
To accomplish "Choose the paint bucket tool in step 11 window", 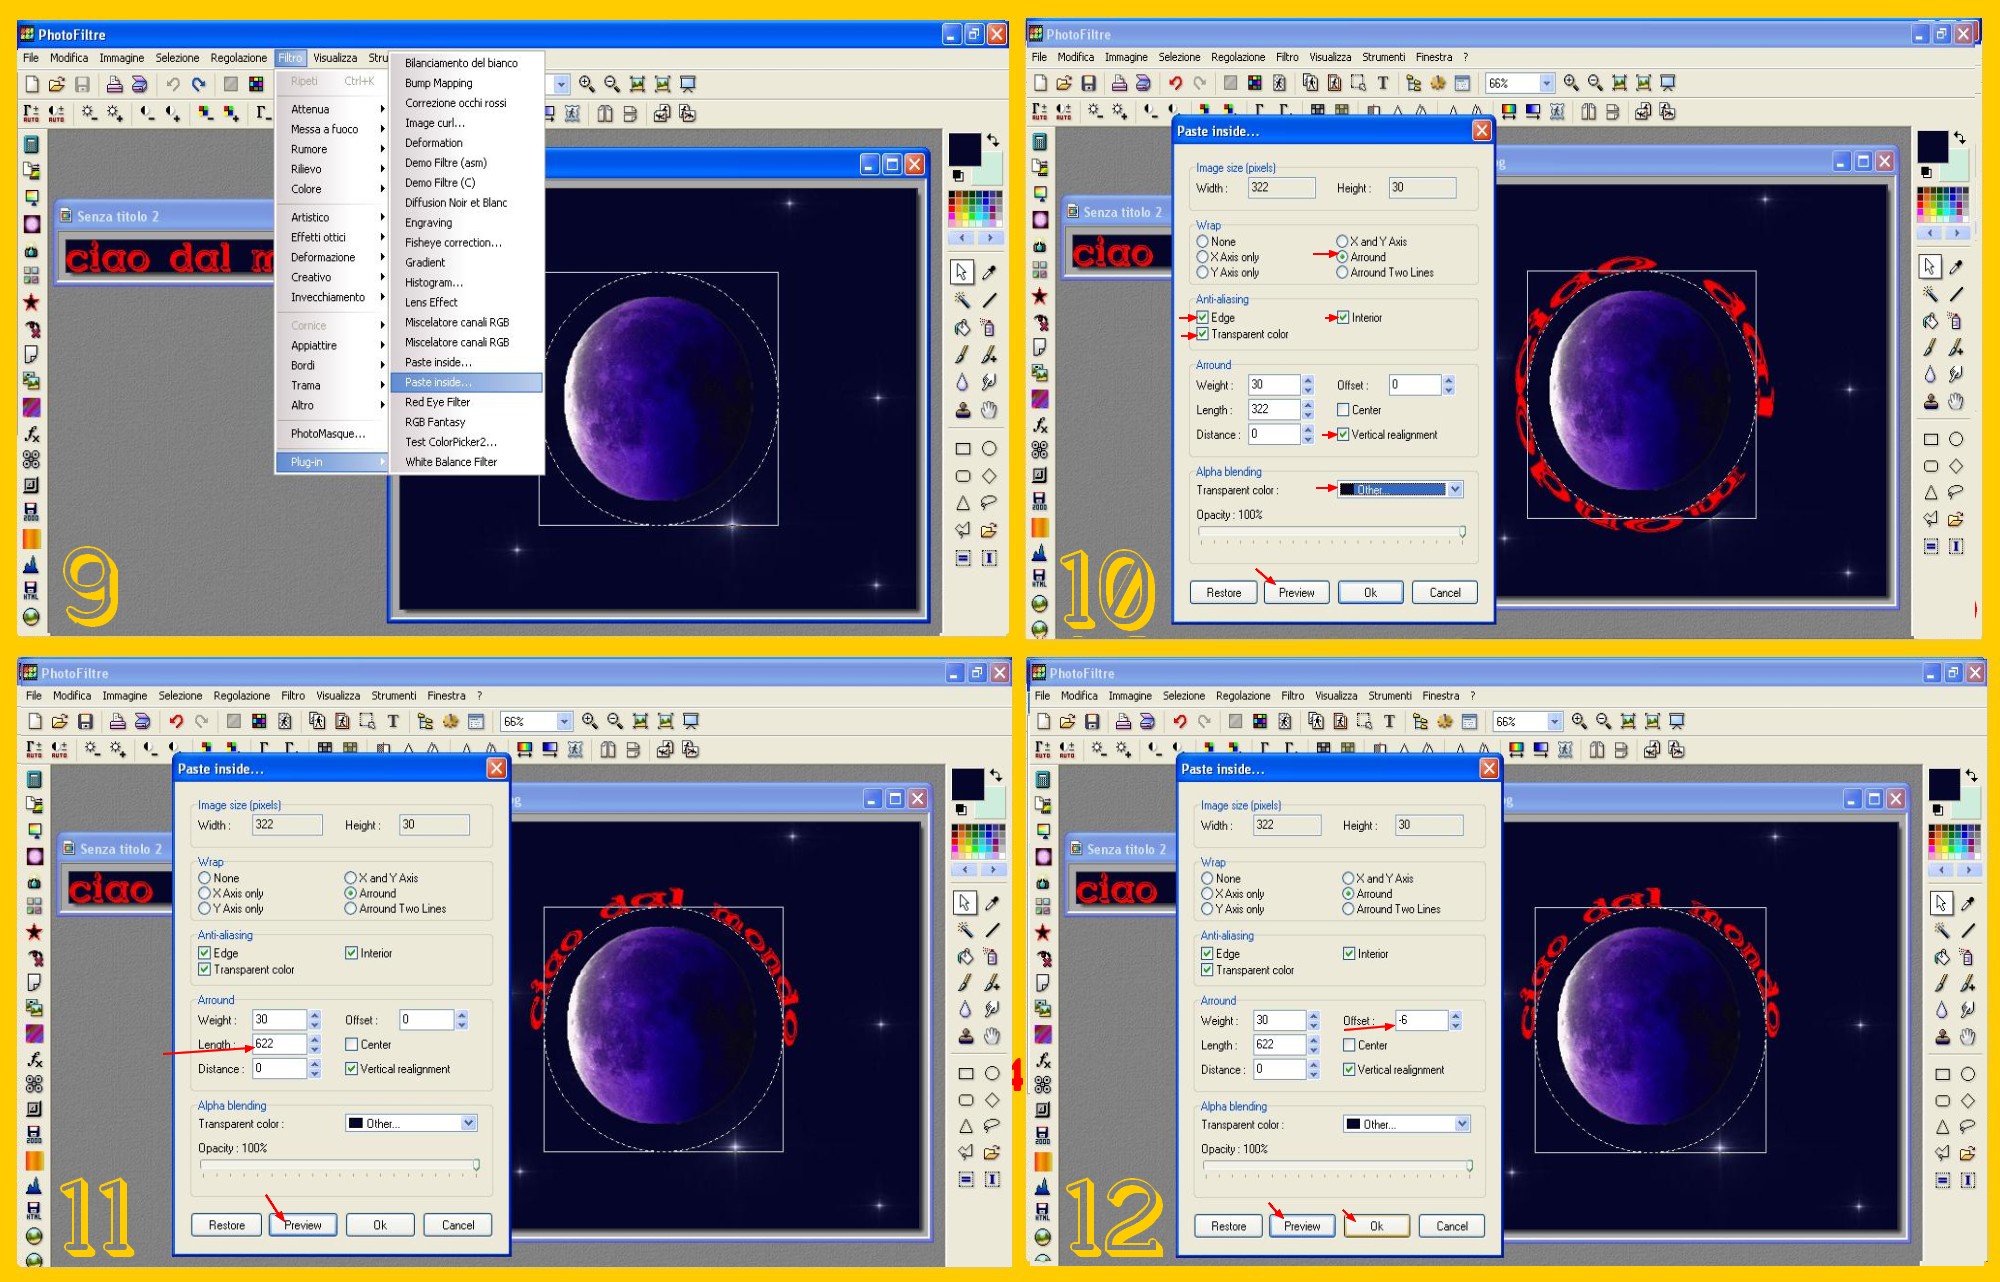I will click(x=964, y=956).
